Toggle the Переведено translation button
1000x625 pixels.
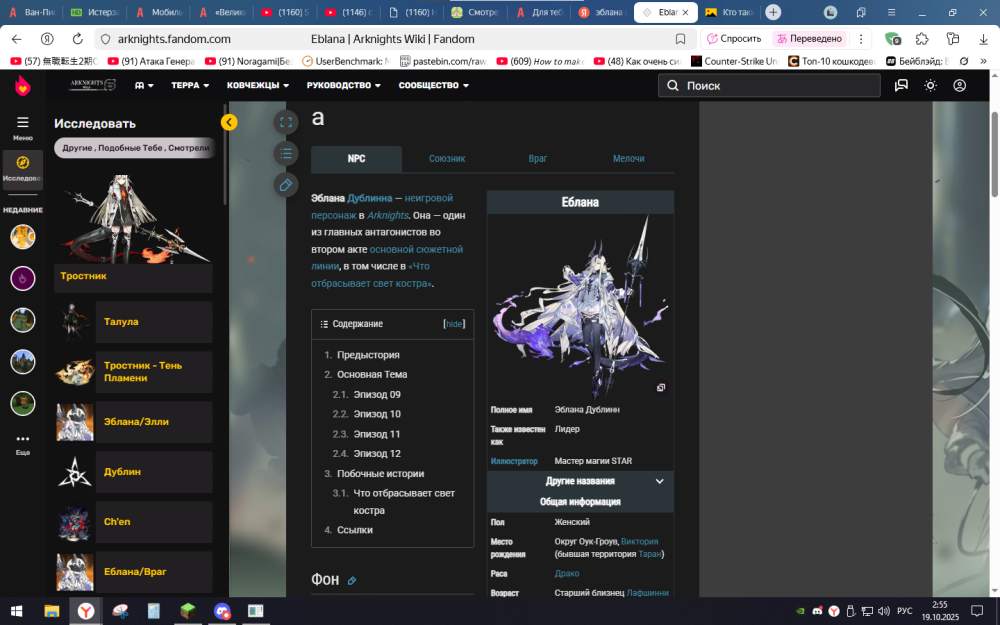[x=809, y=39]
